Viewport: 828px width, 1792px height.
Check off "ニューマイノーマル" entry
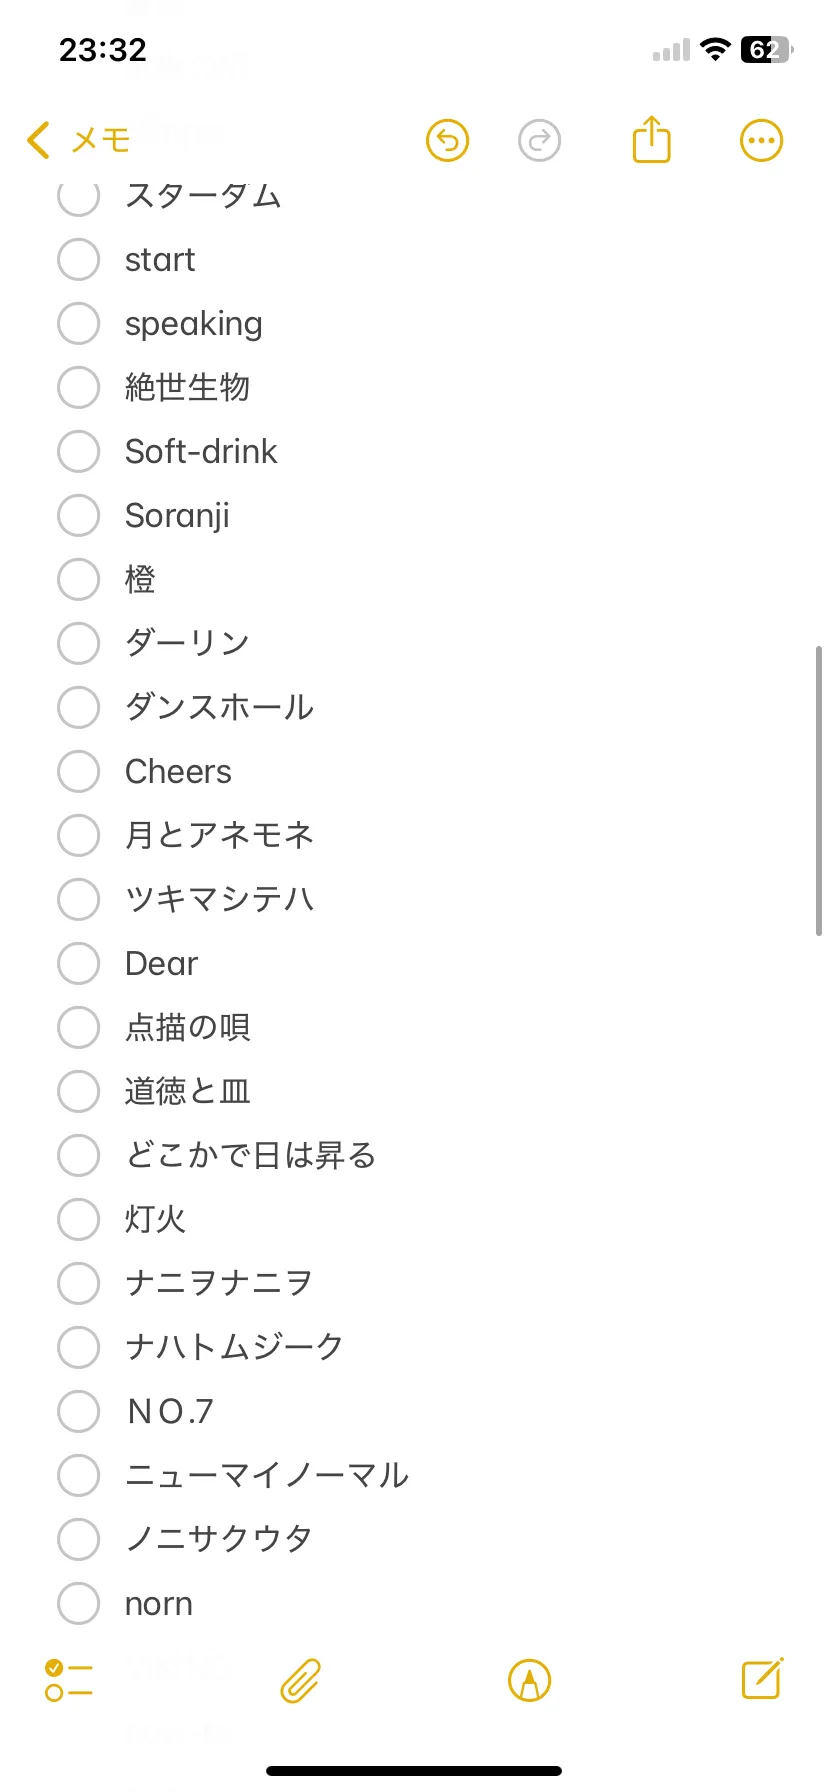tap(78, 1475)
